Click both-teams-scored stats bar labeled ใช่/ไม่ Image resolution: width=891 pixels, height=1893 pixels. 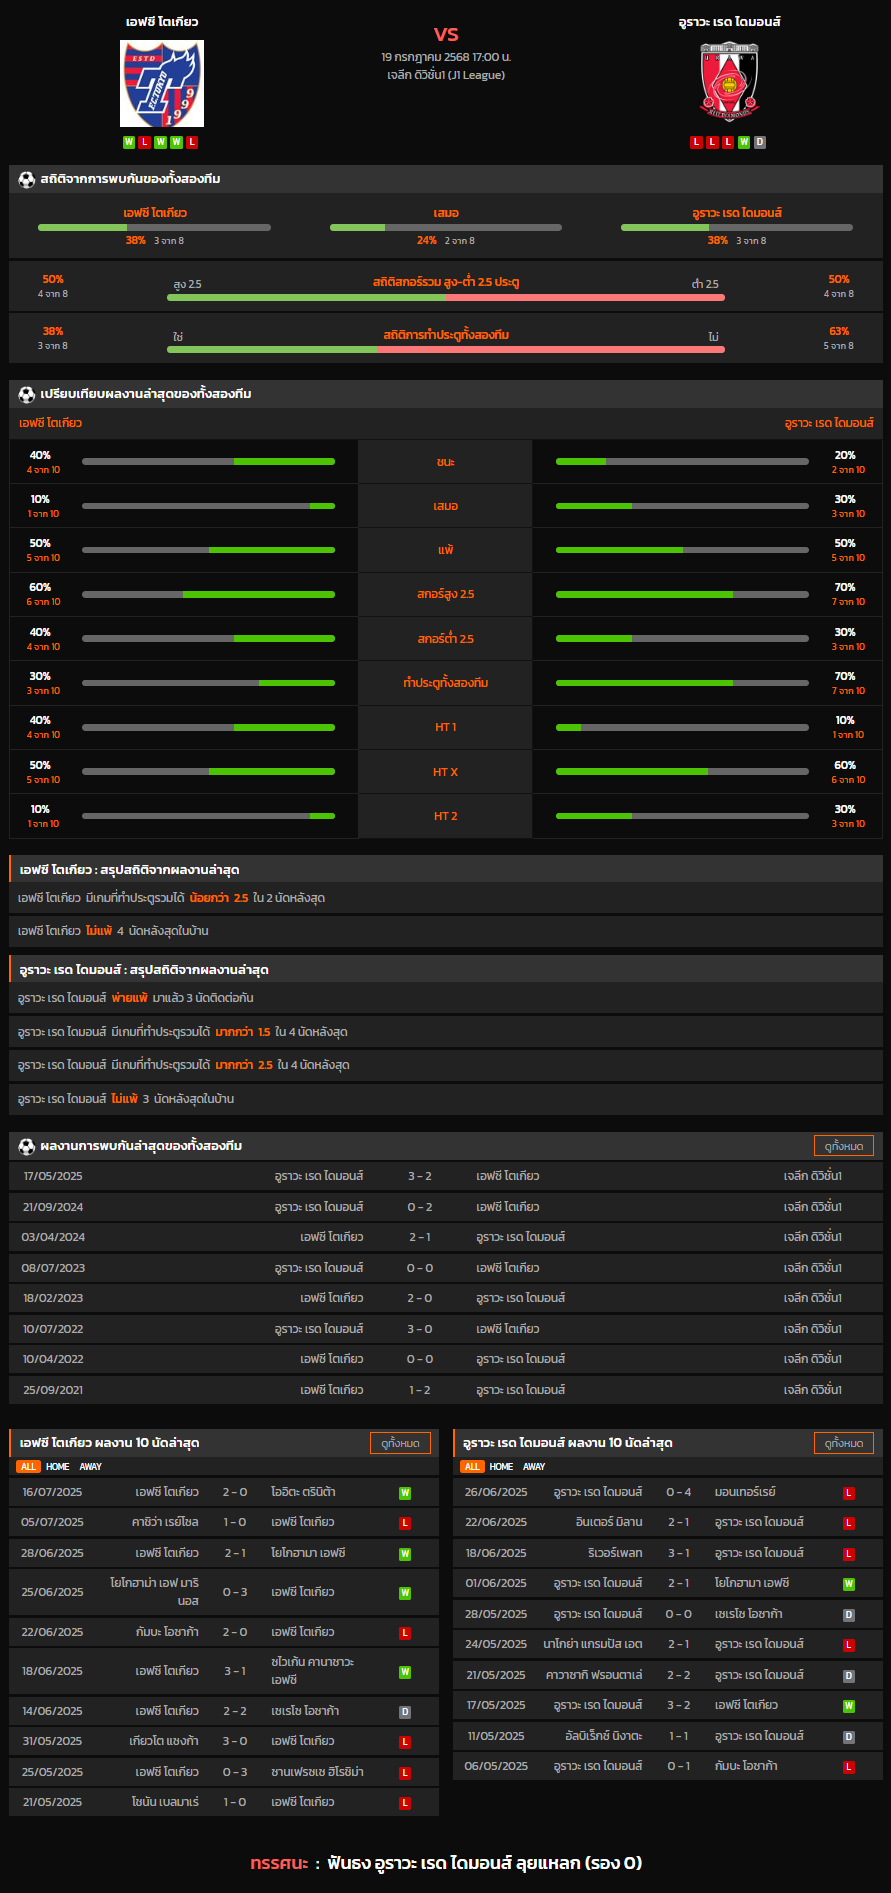tap(446, 349)
